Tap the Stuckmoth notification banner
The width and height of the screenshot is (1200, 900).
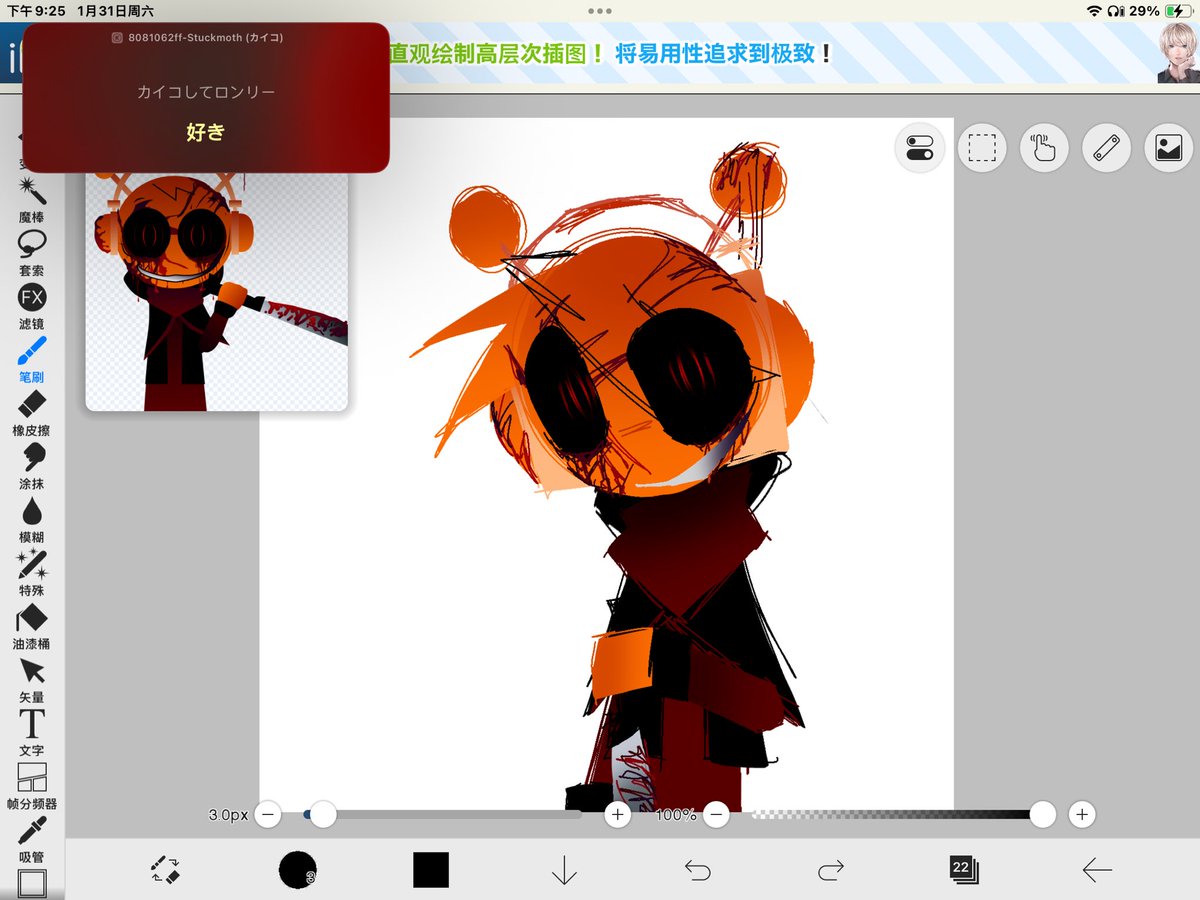point(205,97)
